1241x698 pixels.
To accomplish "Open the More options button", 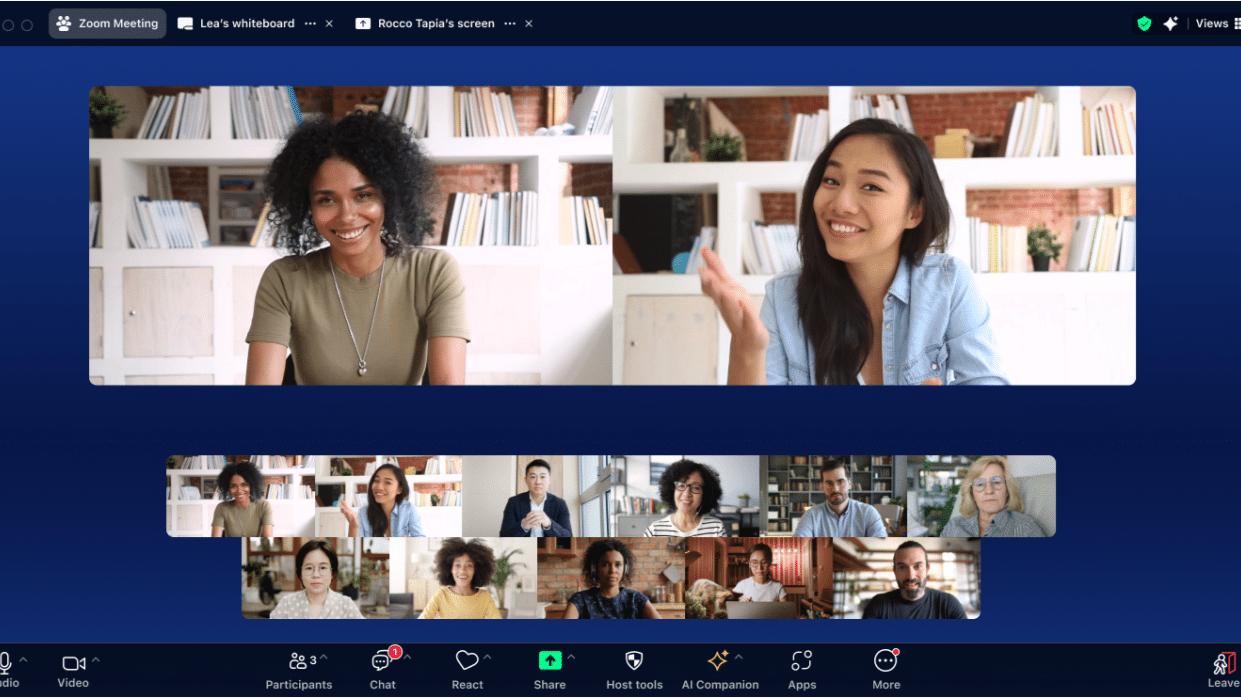I will point(886,670).
